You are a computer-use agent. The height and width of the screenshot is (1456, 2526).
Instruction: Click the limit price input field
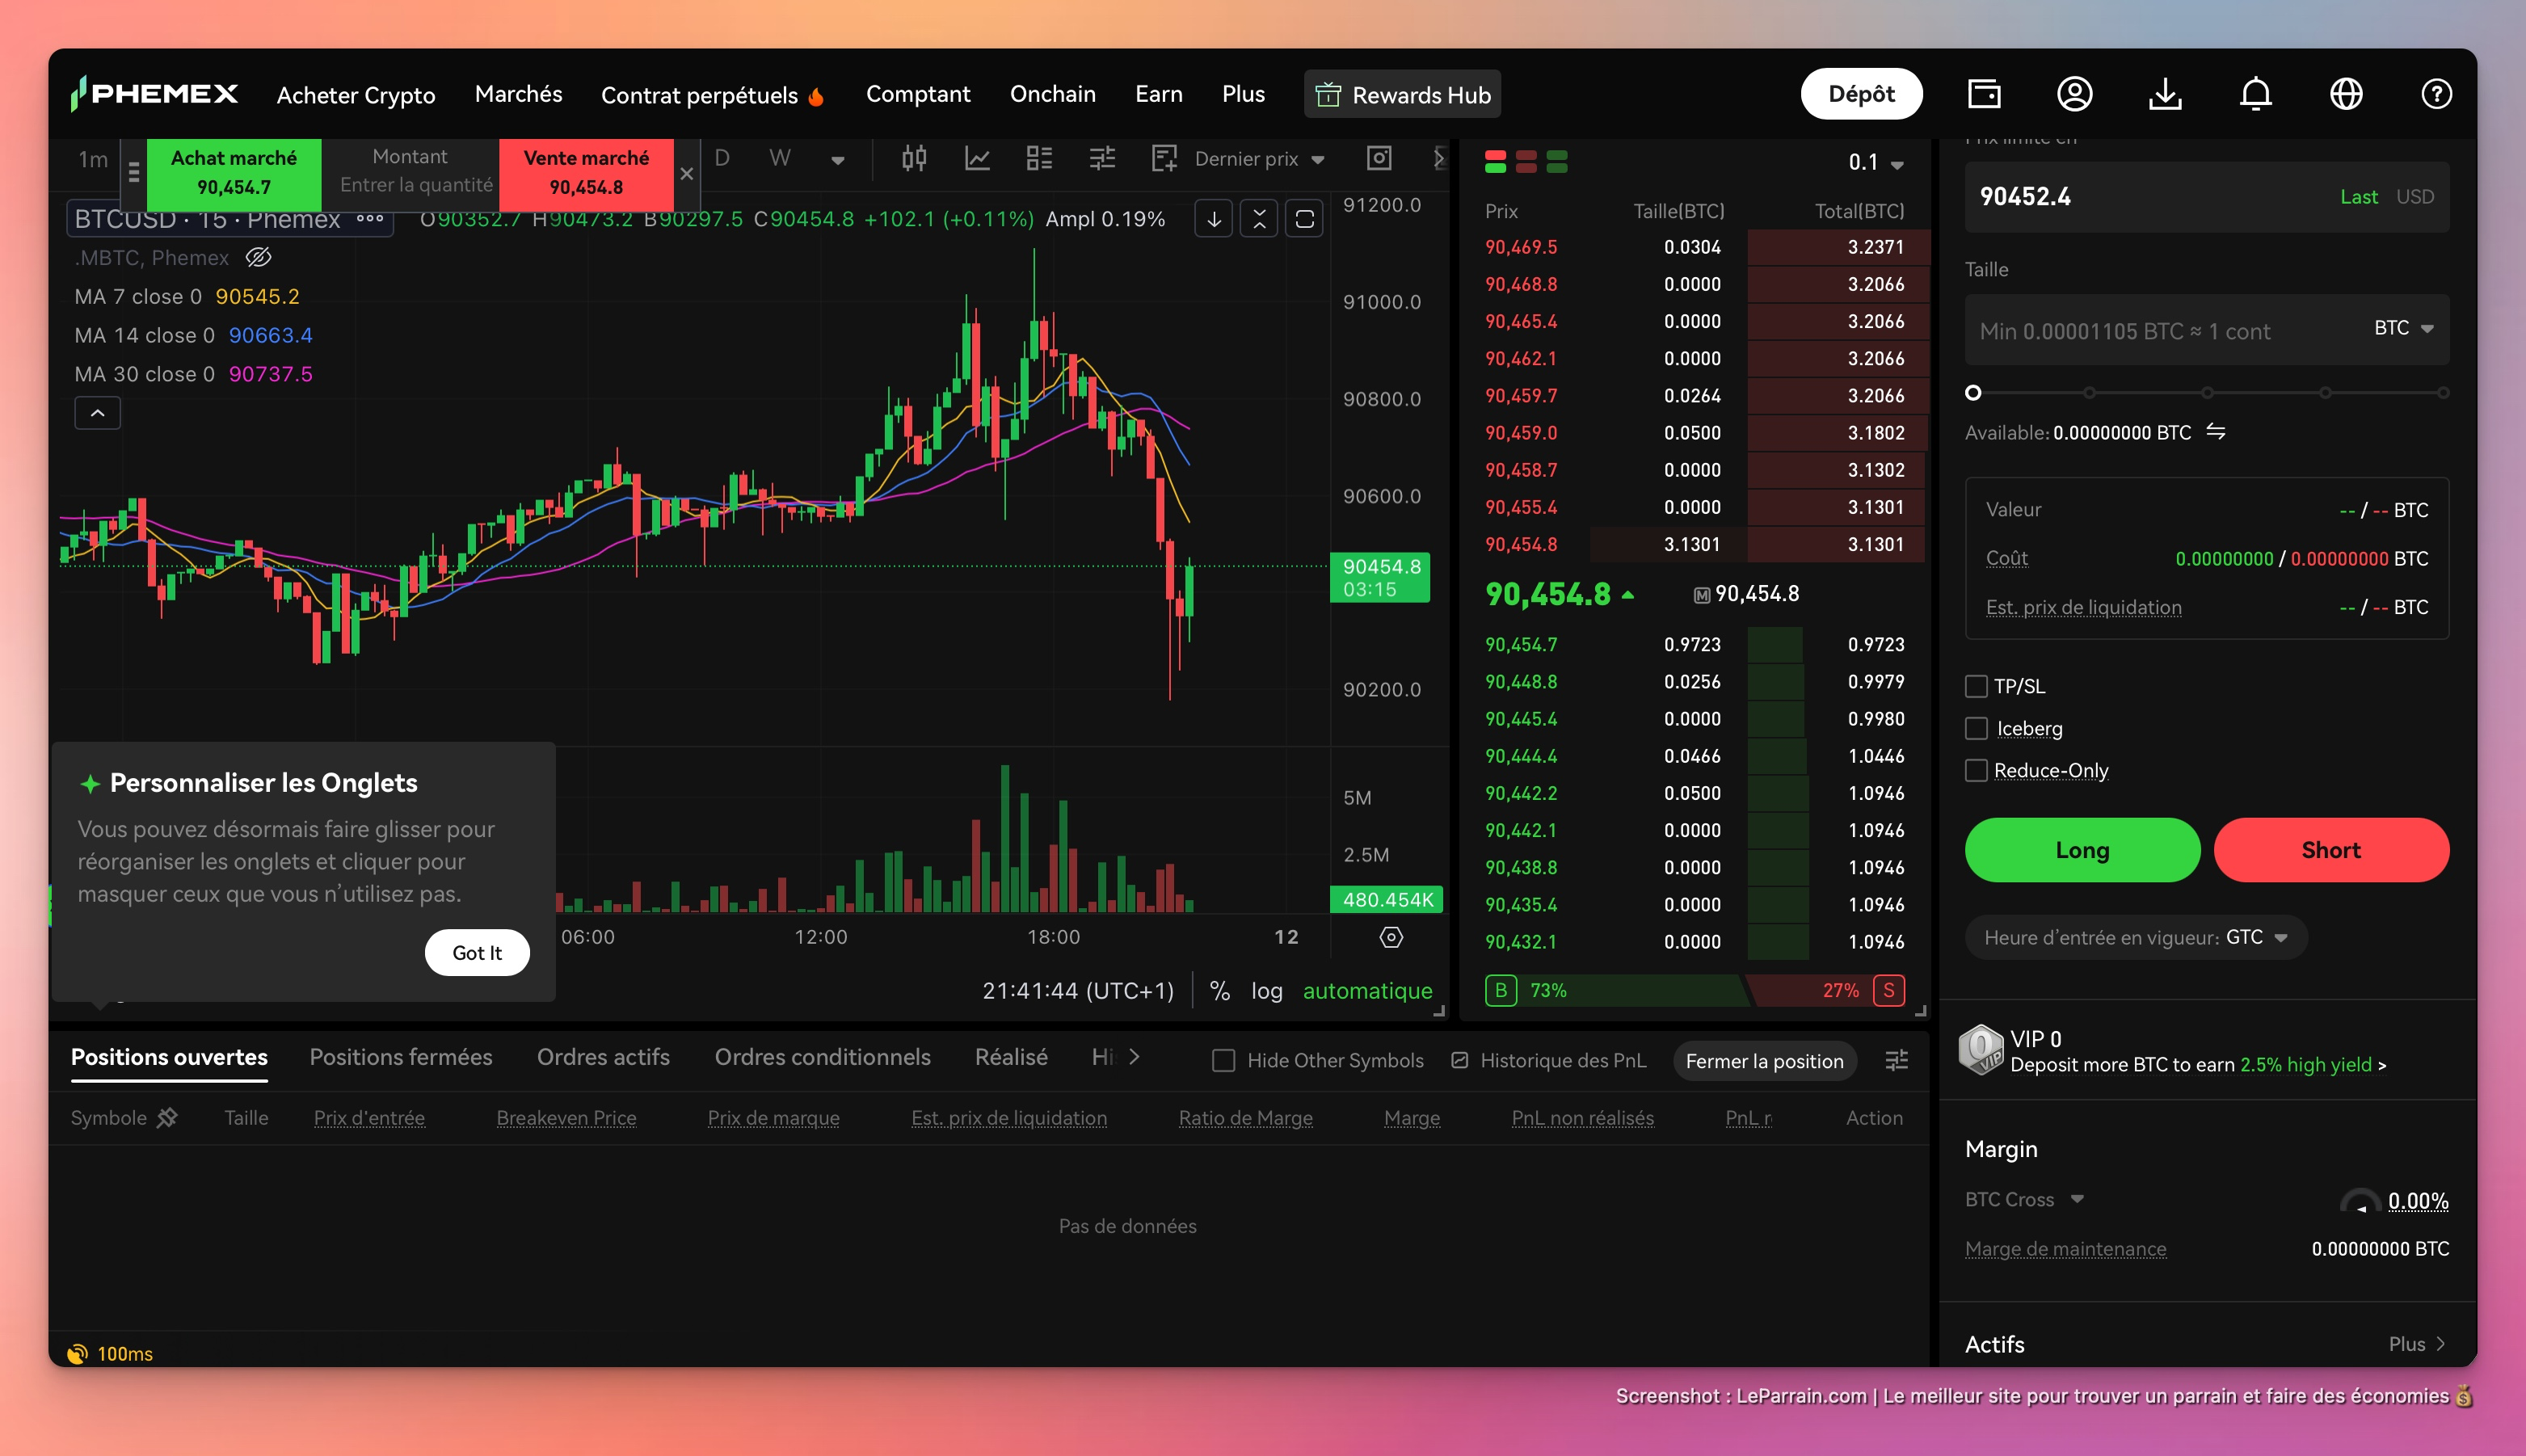(x=2207, y=197)
